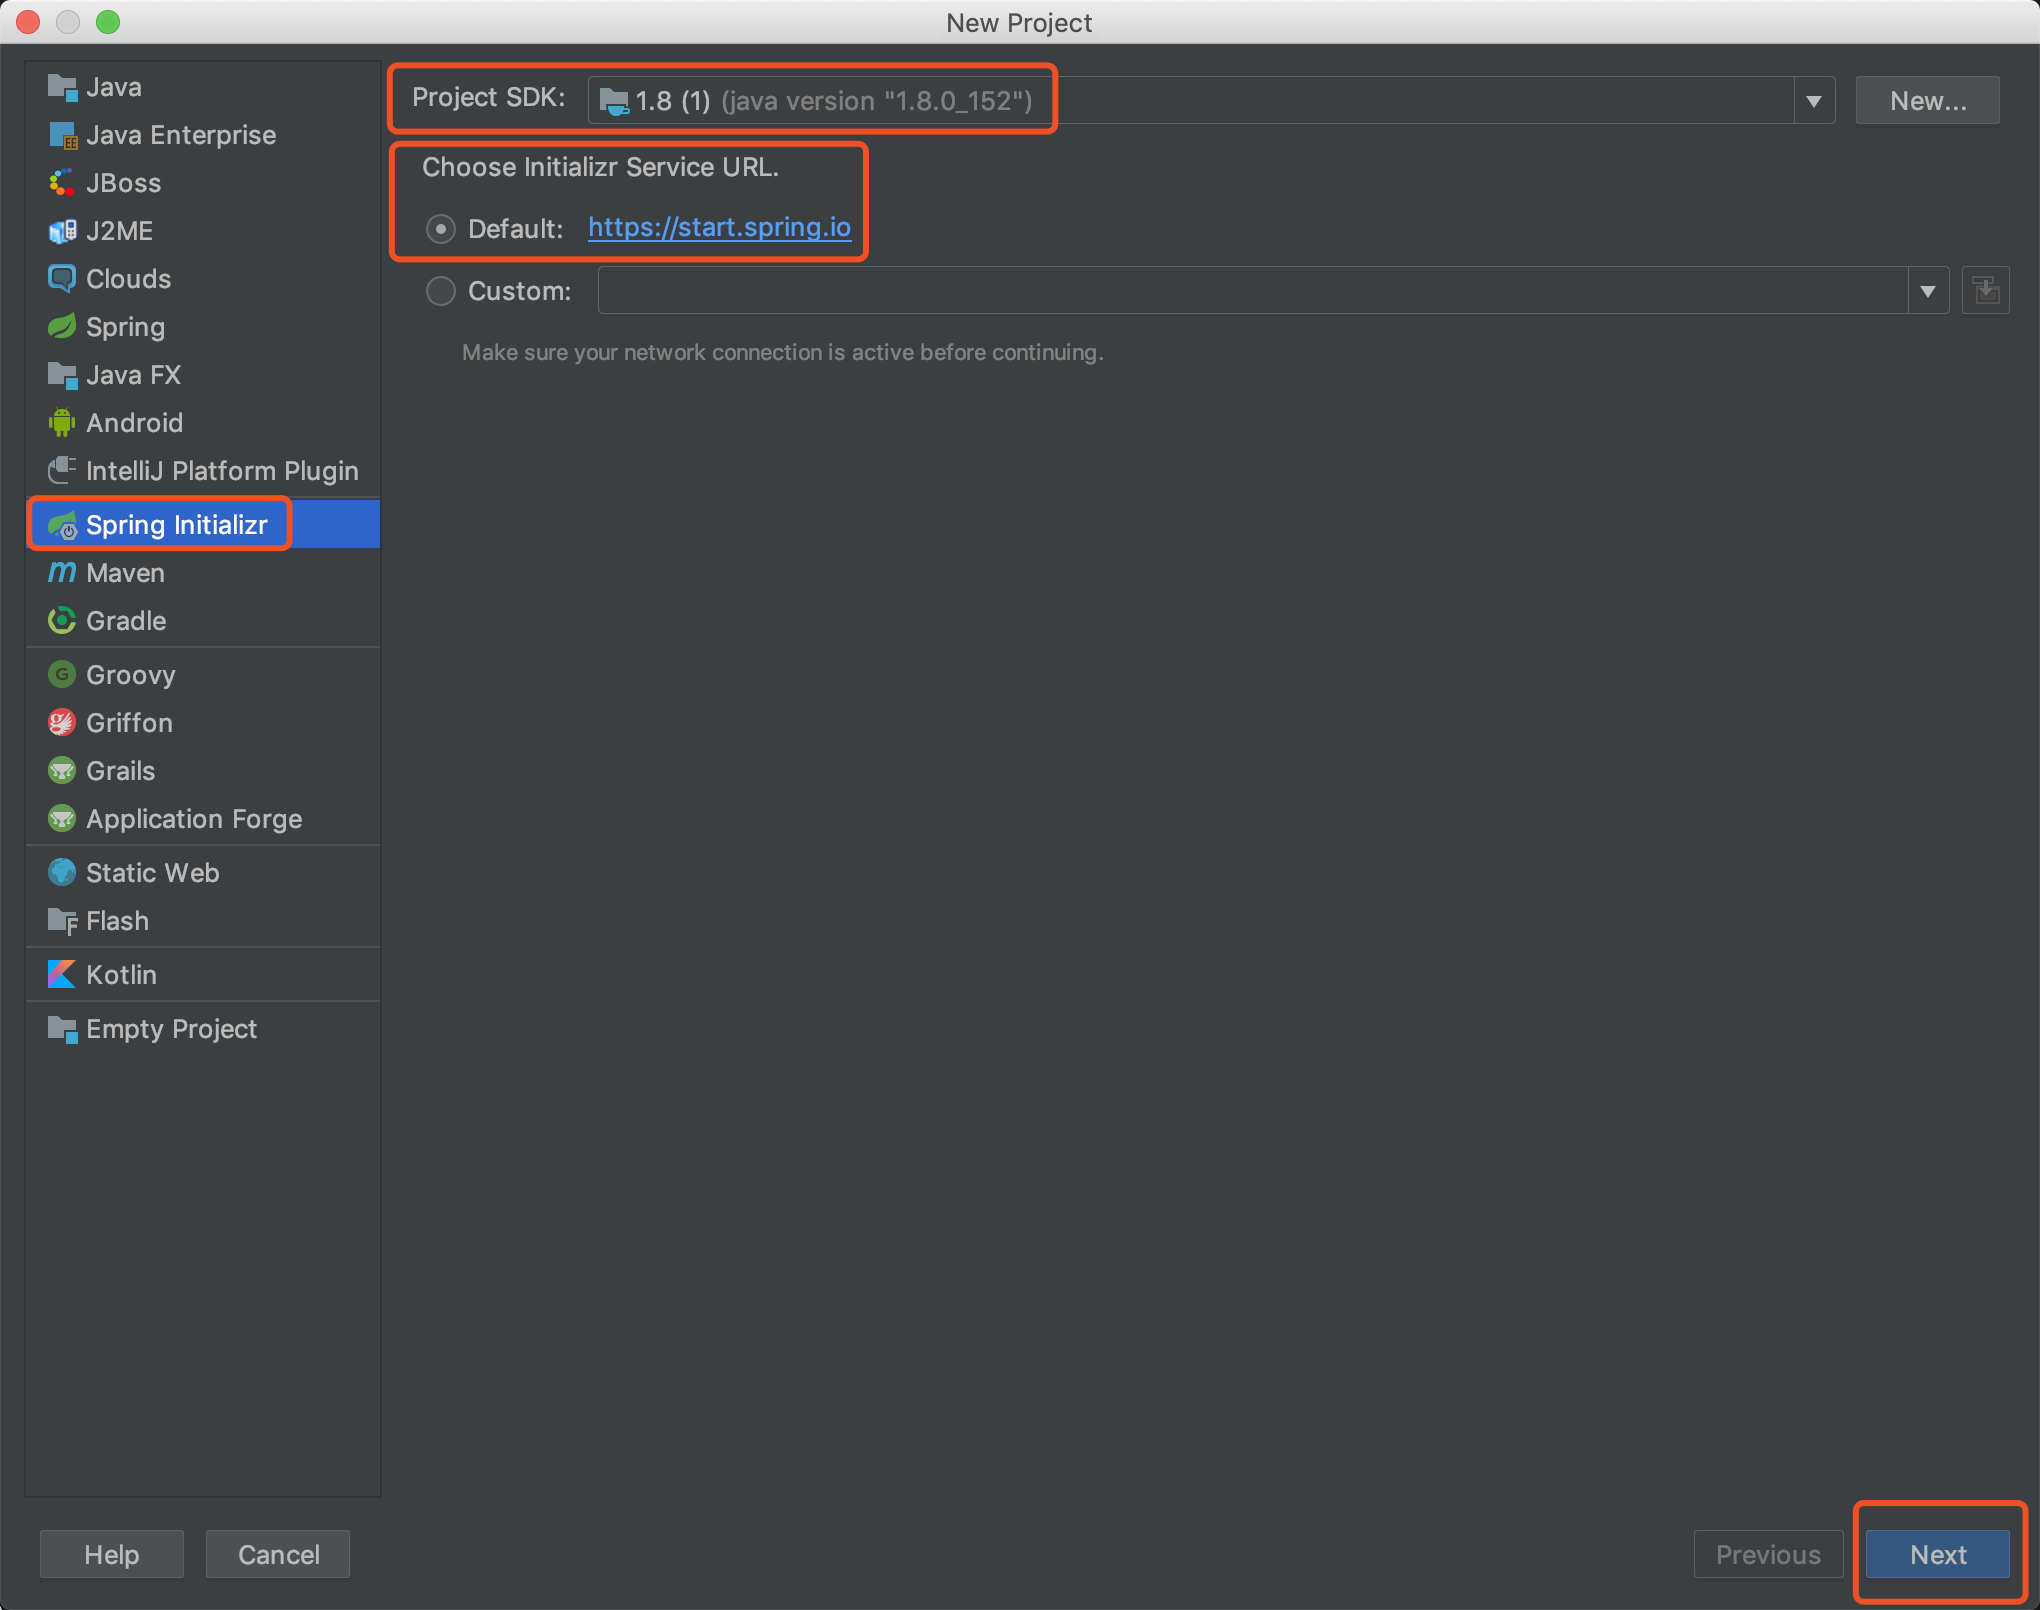Select the Android robot icon
This screenshot has width=2040, height=1610.
tap(62, 423)
